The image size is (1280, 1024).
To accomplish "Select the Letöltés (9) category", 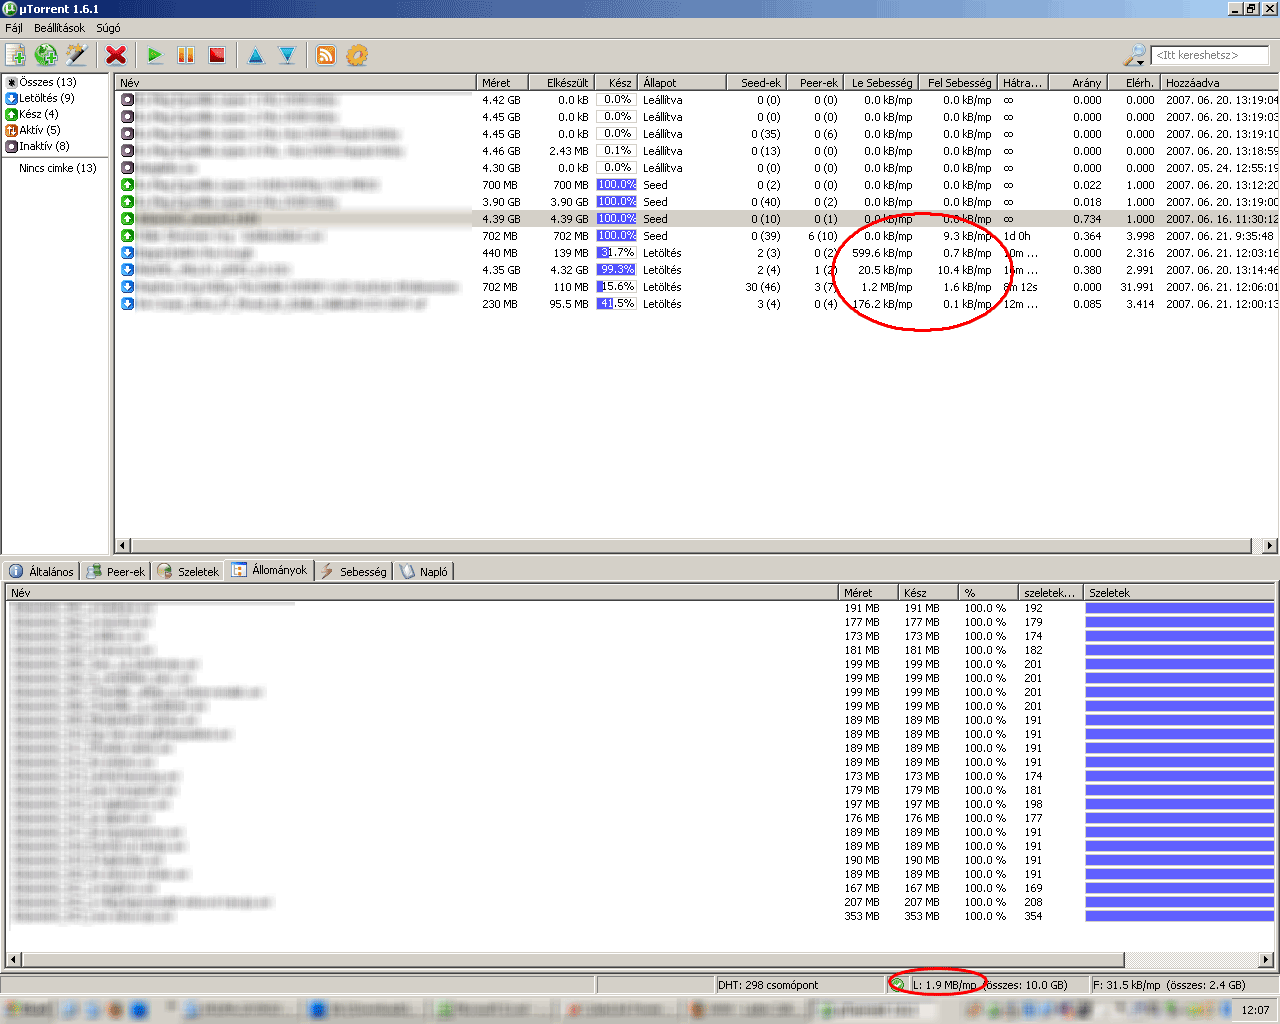I will click(x=46, y=98).
